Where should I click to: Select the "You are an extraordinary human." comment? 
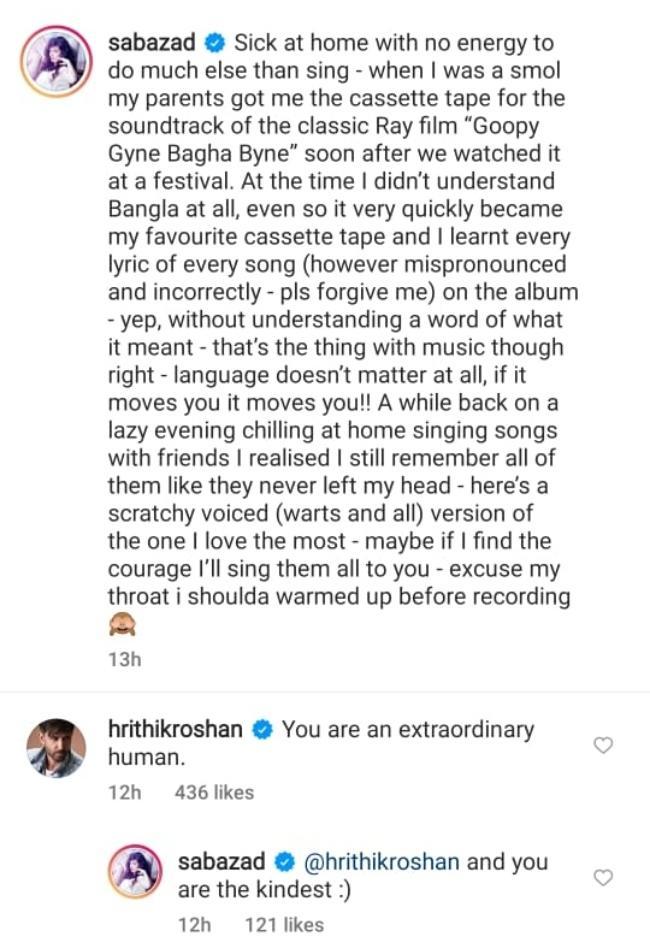click(x=400, y=731)
